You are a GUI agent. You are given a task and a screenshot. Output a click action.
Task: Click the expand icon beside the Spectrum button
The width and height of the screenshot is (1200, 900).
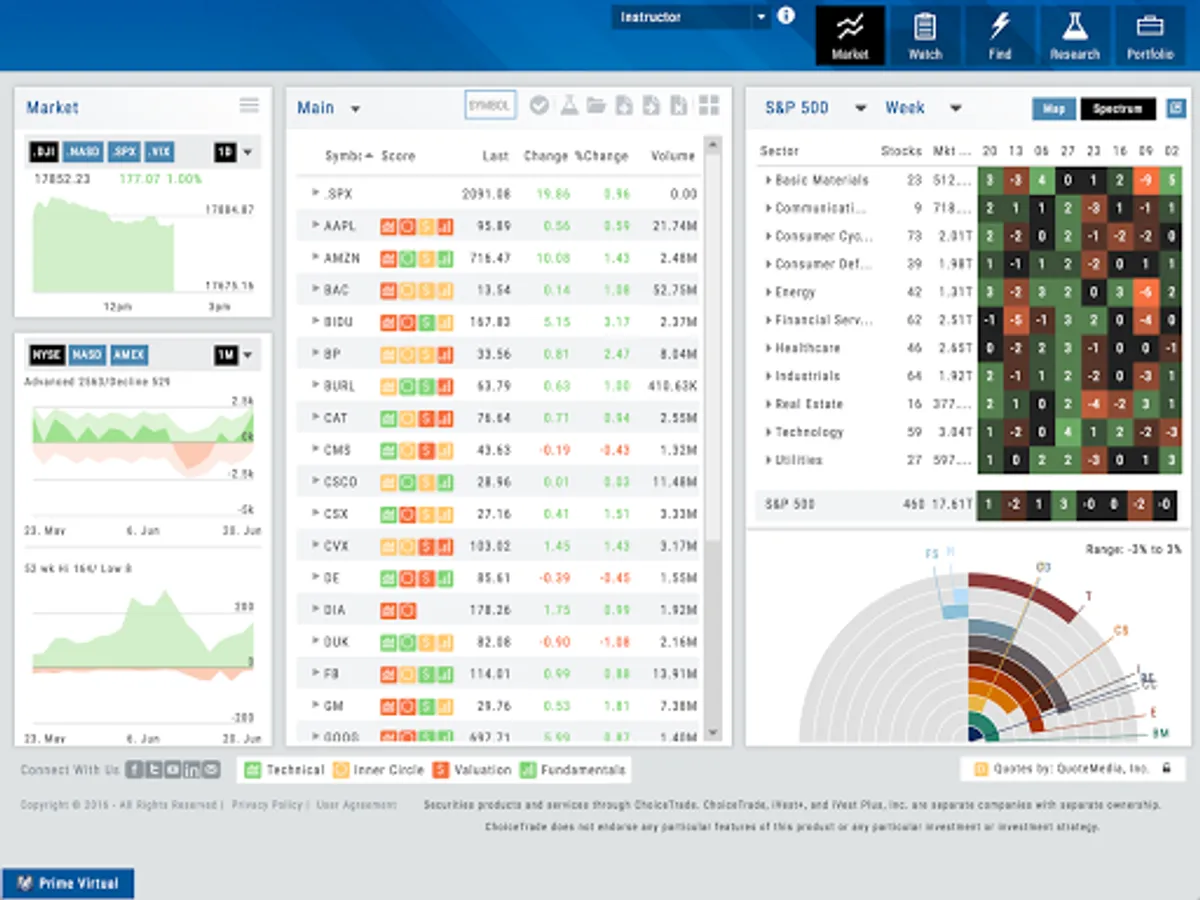tap(1176, 108)
